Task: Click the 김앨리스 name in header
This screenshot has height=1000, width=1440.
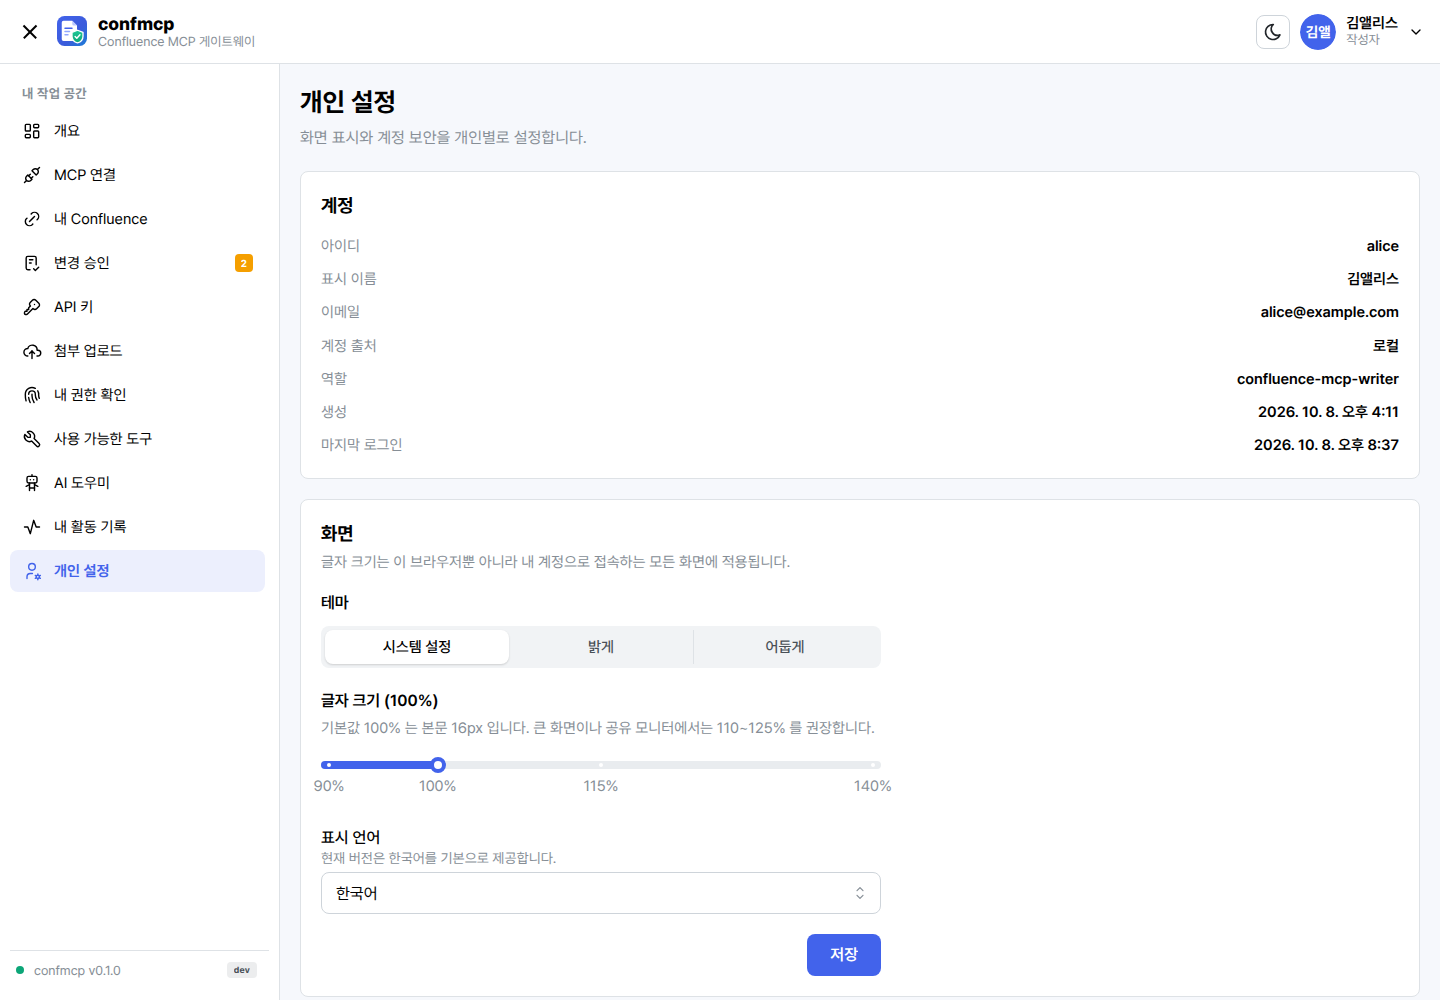Action: (x=1372, y=23)
